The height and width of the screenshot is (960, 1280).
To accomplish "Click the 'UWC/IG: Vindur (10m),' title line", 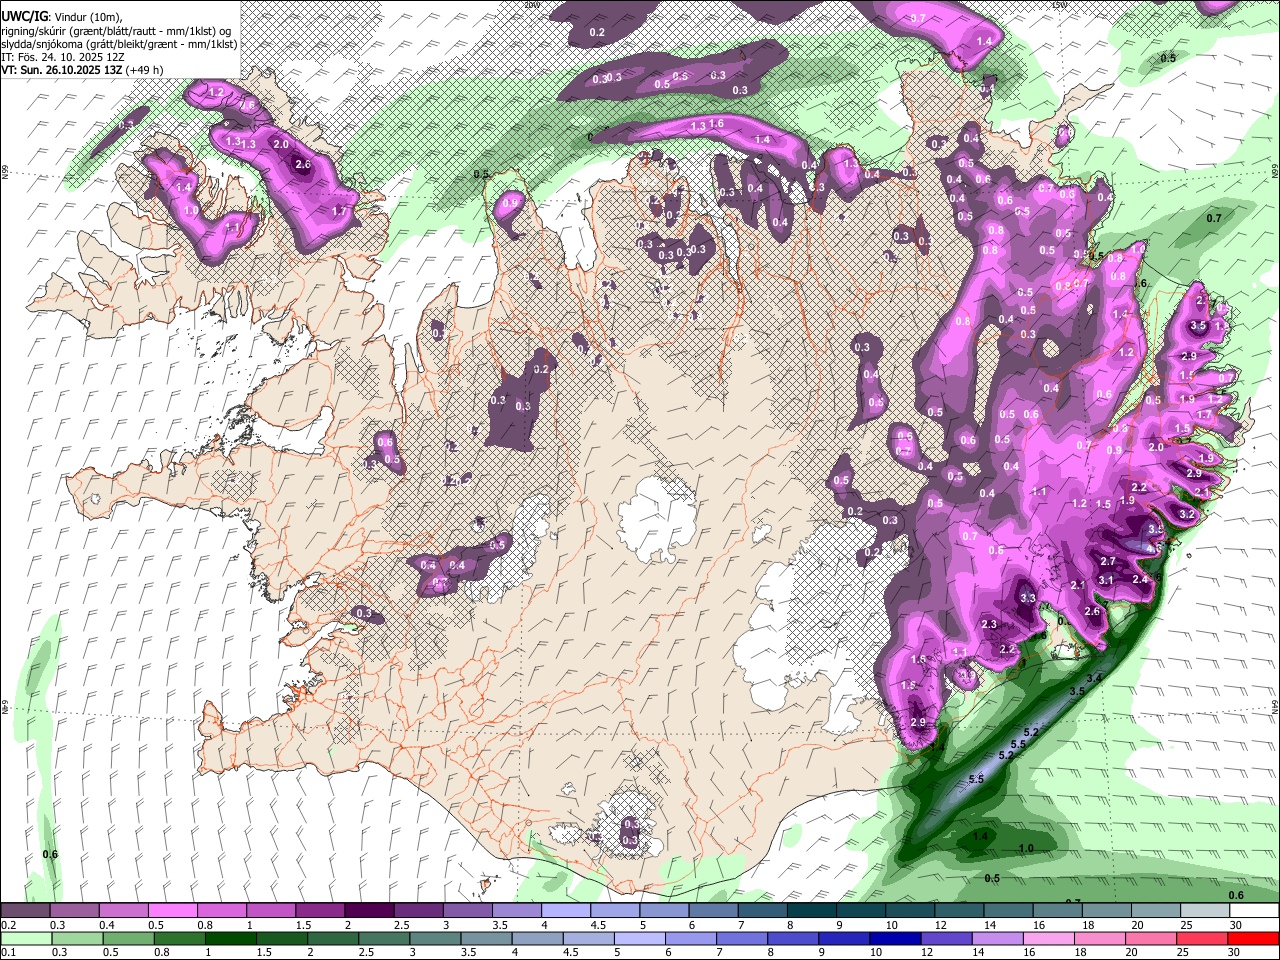I will 62,16.
